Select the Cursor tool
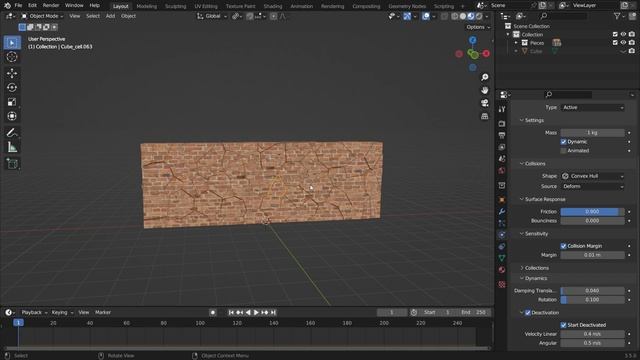640x360 pixels. point(12,57)
